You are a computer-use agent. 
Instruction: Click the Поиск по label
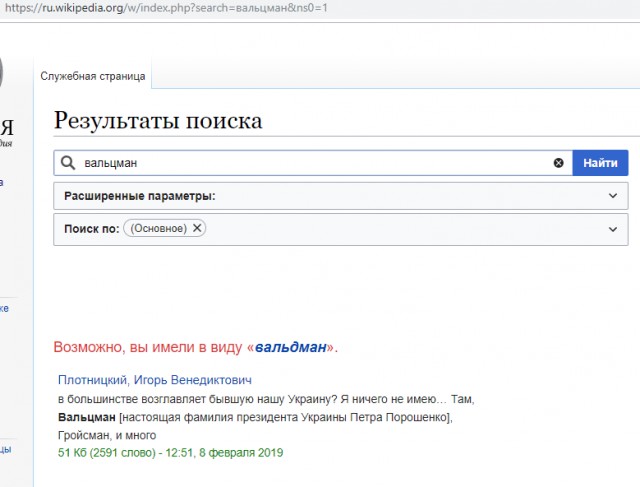pos(91,229)
